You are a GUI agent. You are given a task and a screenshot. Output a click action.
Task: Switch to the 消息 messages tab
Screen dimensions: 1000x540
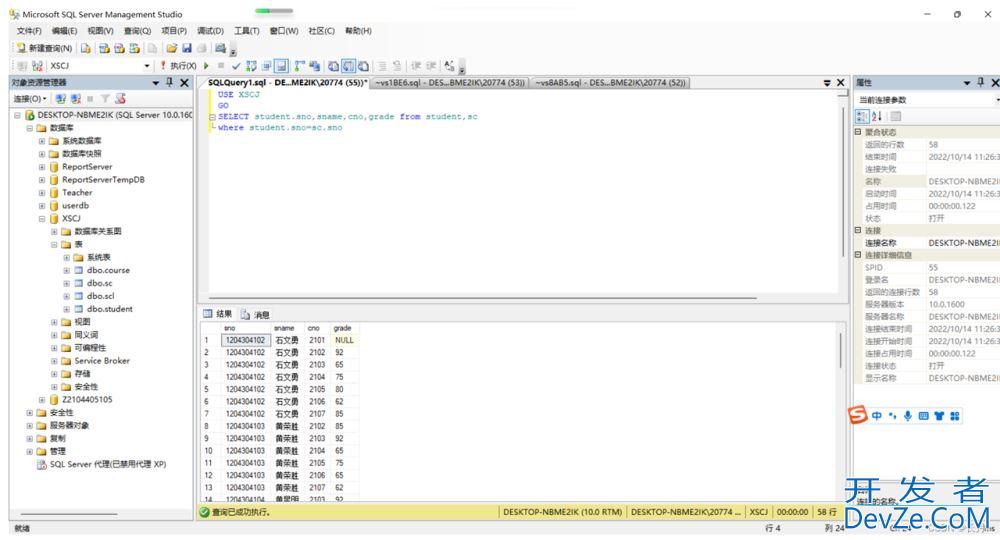click(255, 314)
